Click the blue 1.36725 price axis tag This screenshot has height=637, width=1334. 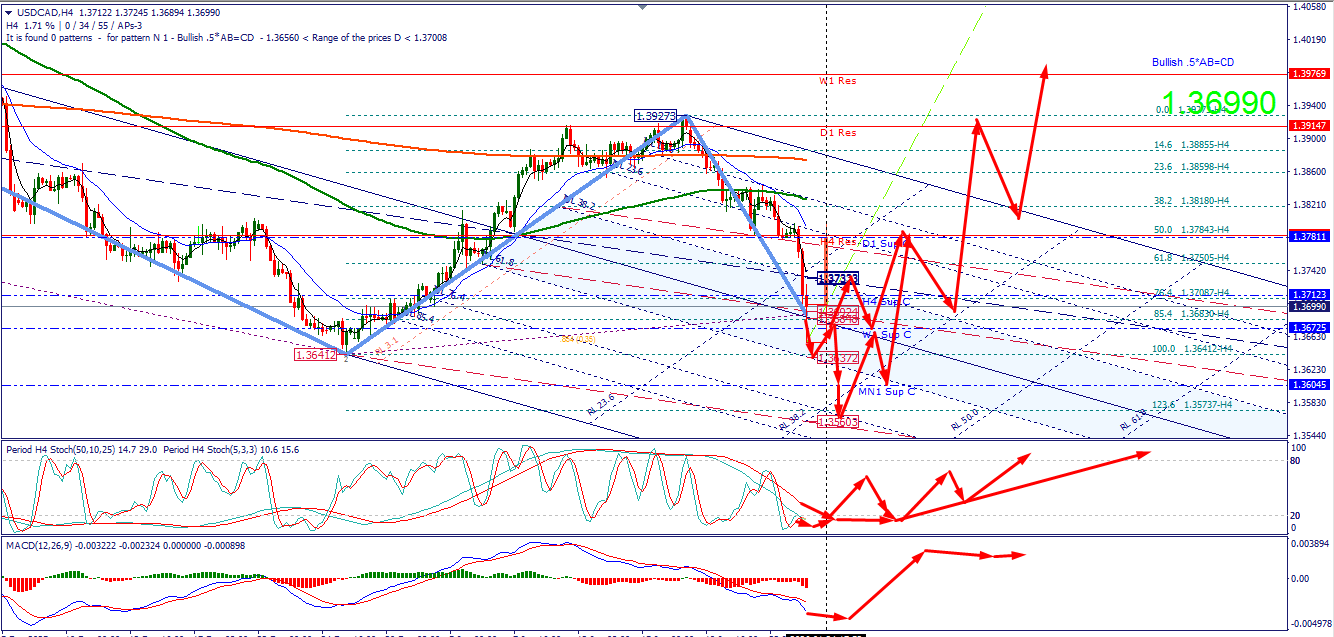[1309, 328]
